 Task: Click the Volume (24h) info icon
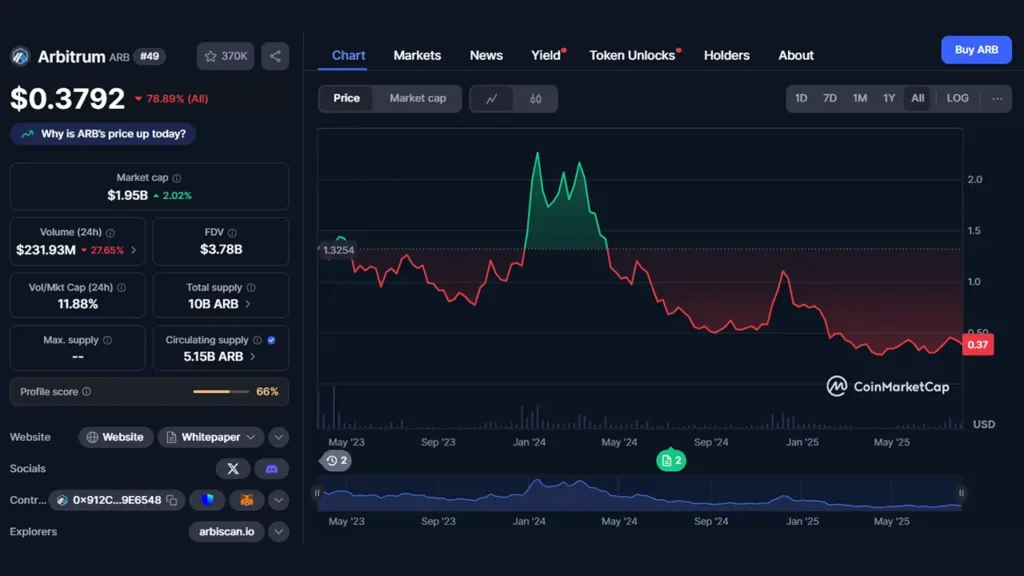click(110, 232)
